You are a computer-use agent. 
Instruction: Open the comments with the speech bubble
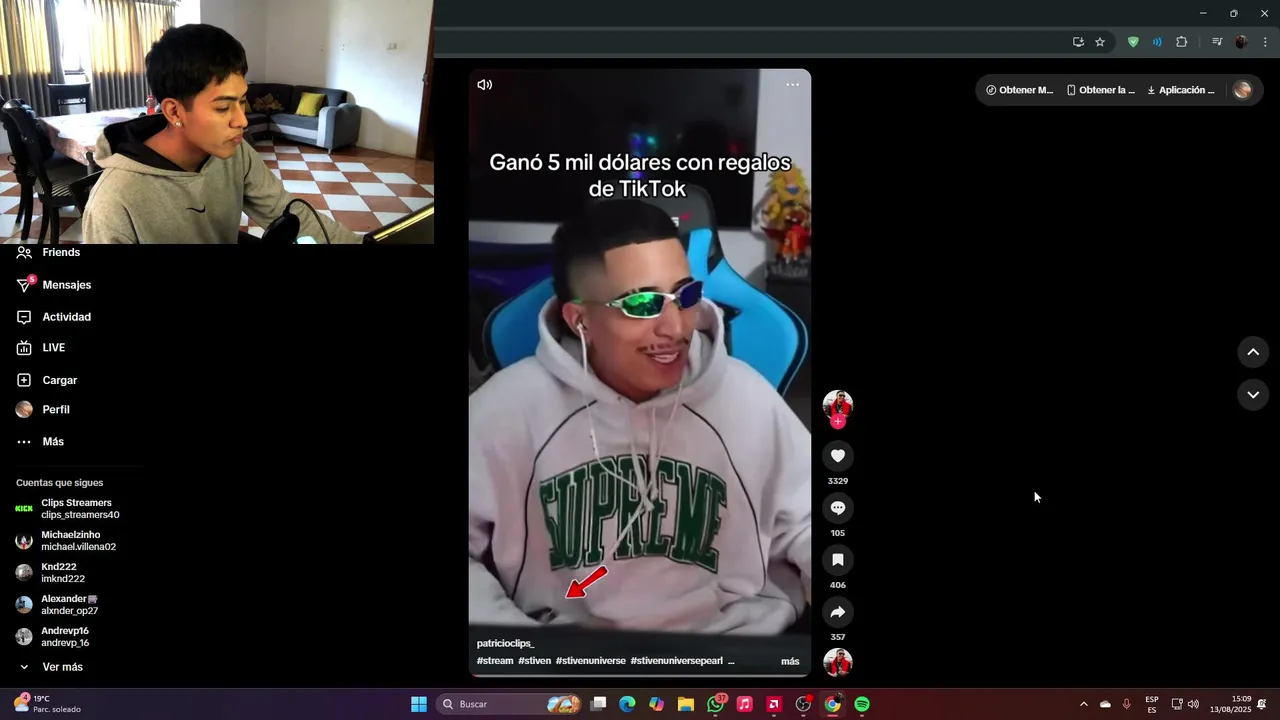838,508
